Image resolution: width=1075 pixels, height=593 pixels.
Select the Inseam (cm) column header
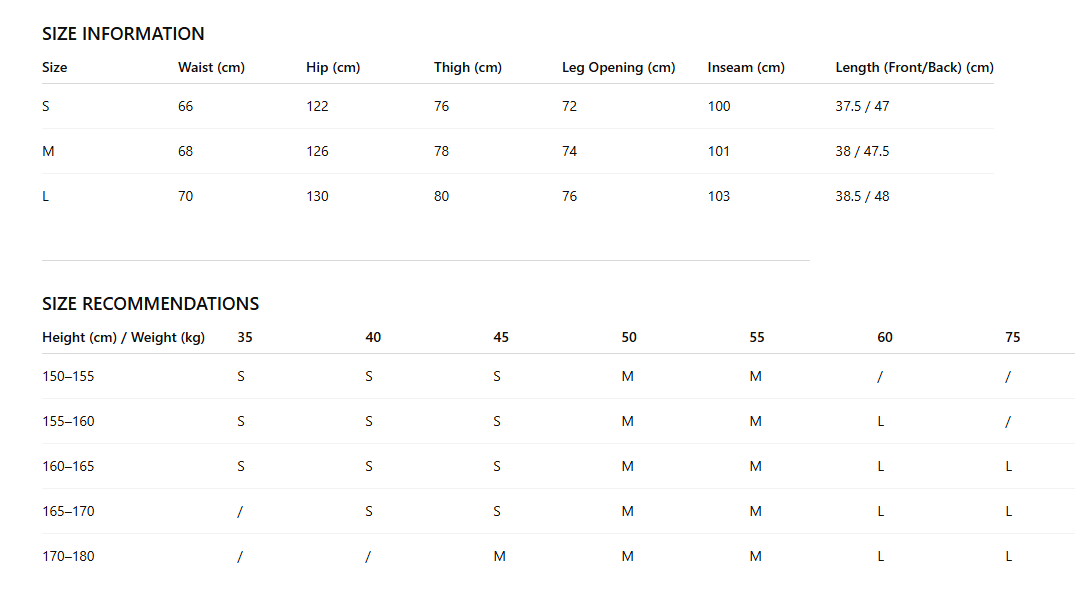coord(746,67)
